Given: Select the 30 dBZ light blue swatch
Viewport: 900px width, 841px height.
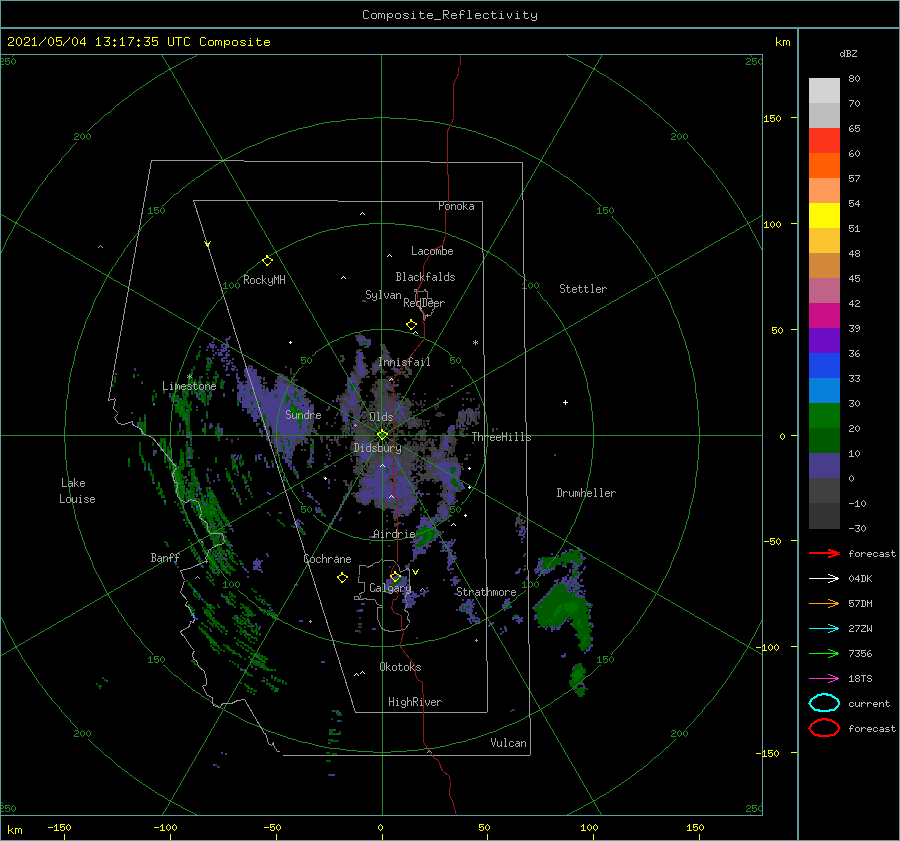Looking at the screenshot, I should [x=824, y=390].
